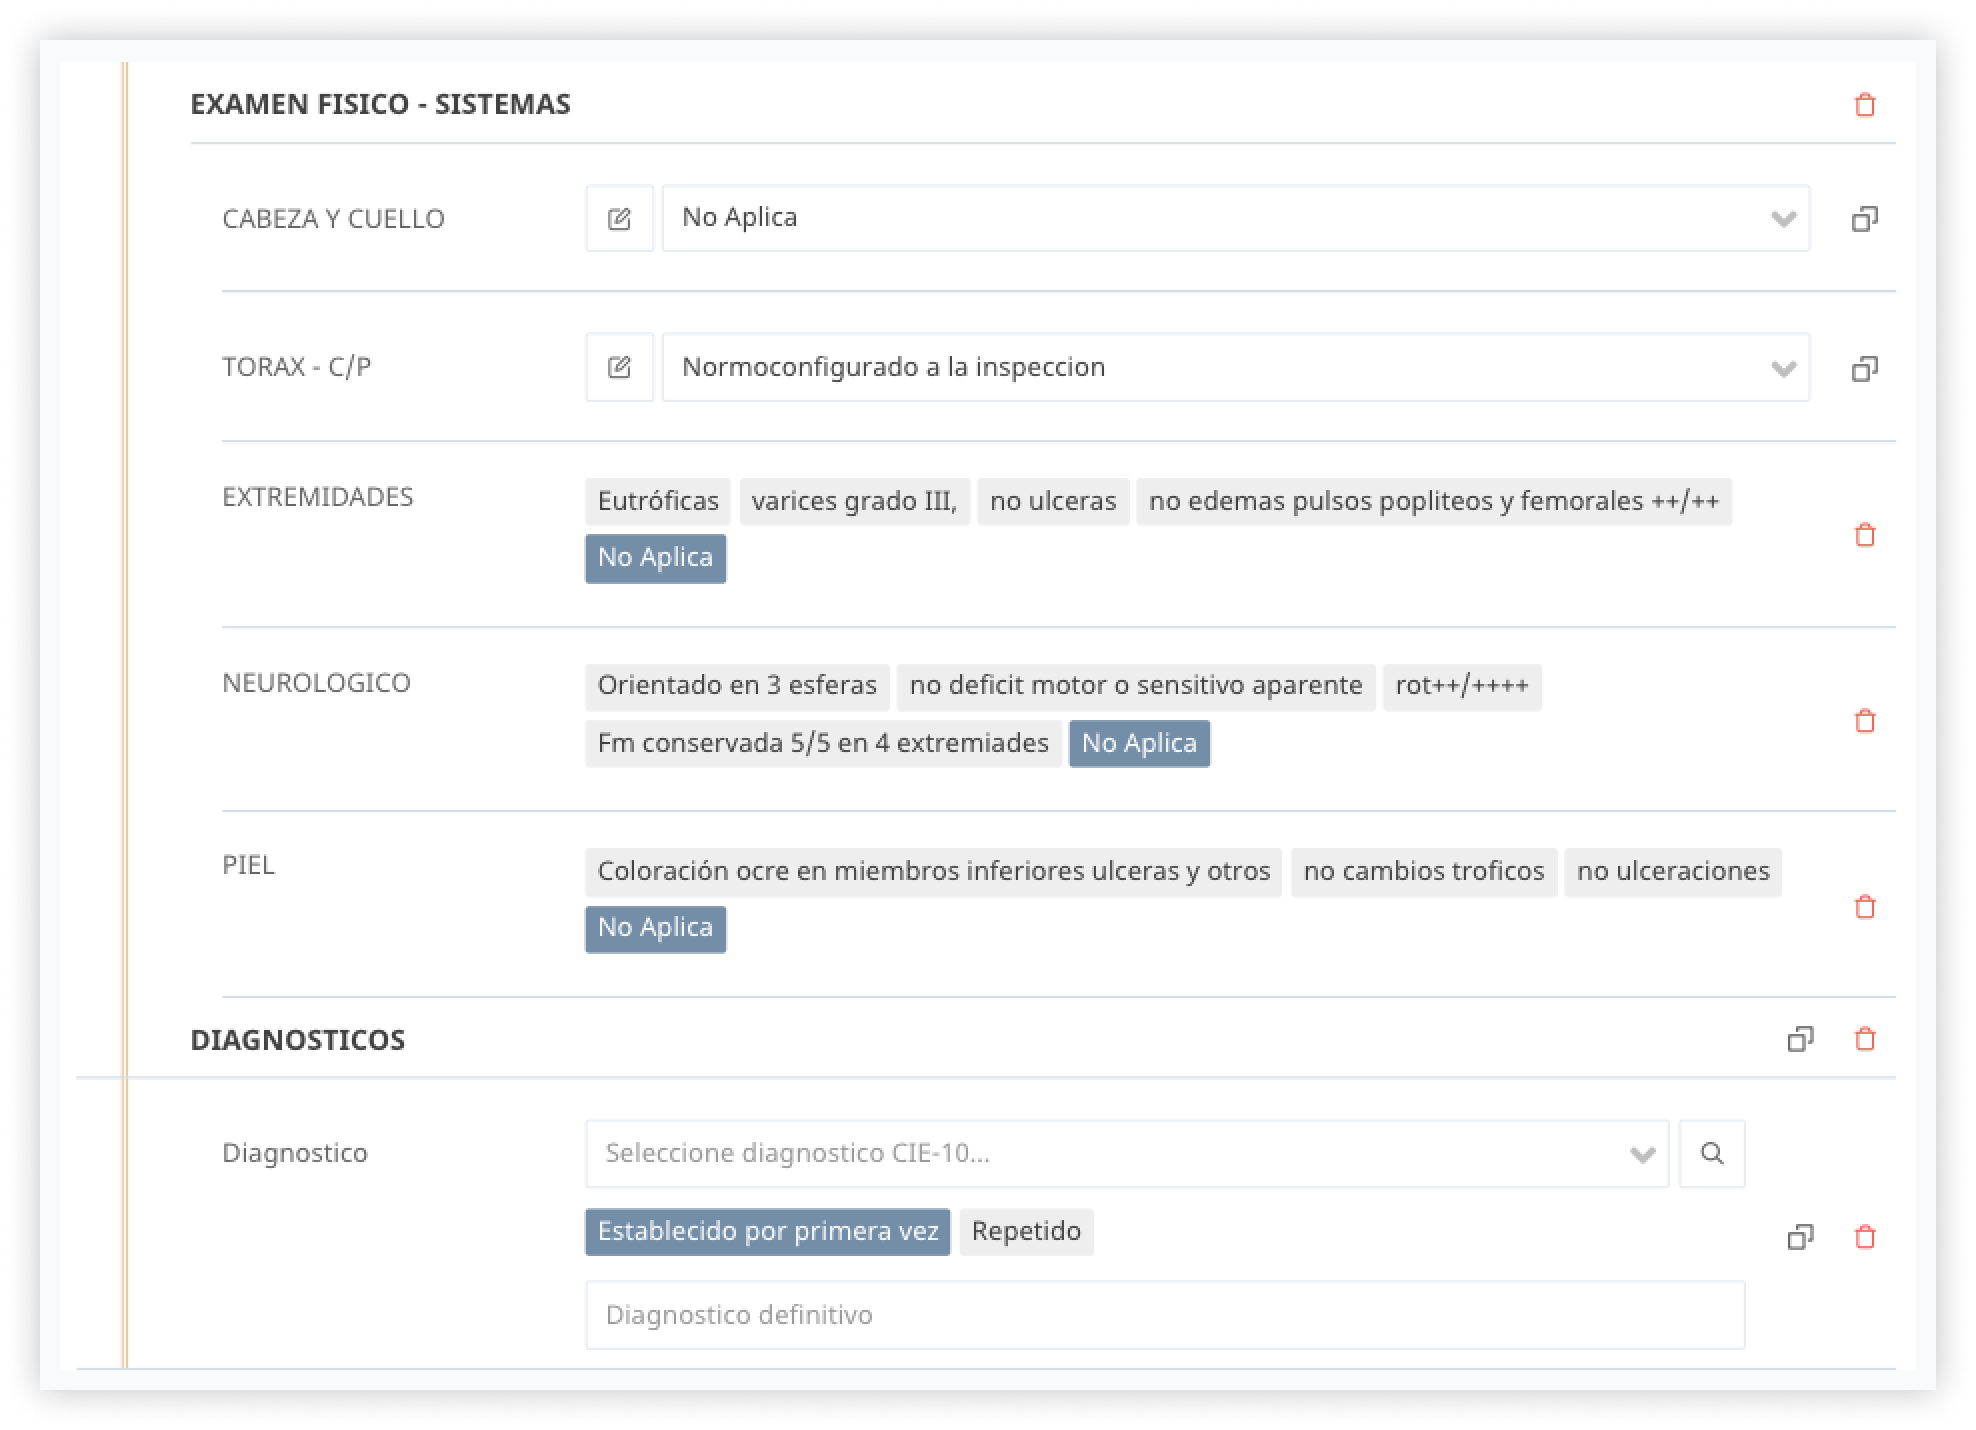Viewport: 1976px width, 1430px height.
Task: Duplicate the TORAX - C/P row
Action: [x=1864, y=368]
